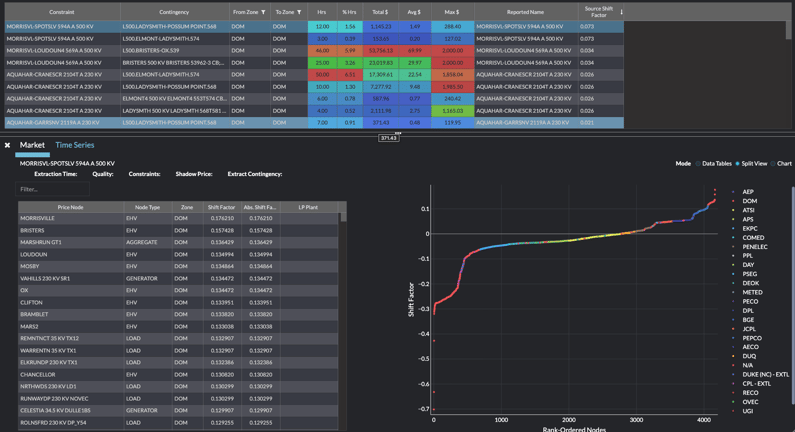The width and height of the screenshot is (795, 432).
Task: Click the panel splitter handle dots
Action: pos(398,133)
